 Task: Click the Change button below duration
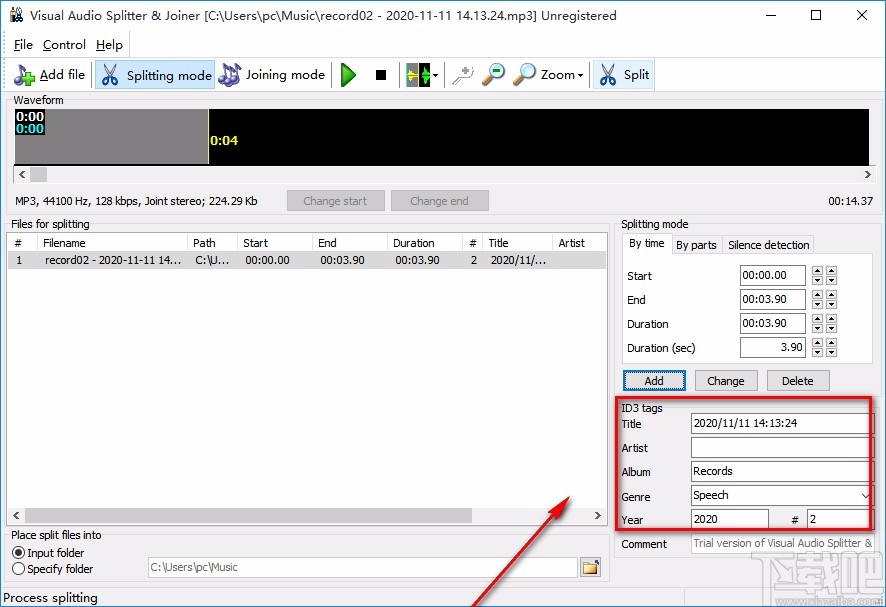(726, 381)
